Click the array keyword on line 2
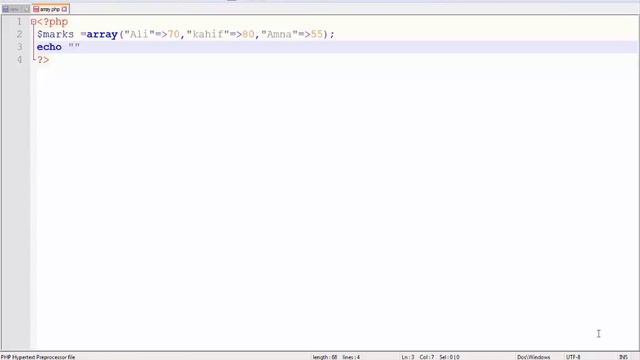Image resolution: width=640 pixels, height=360 pixels. click(102, 34)
